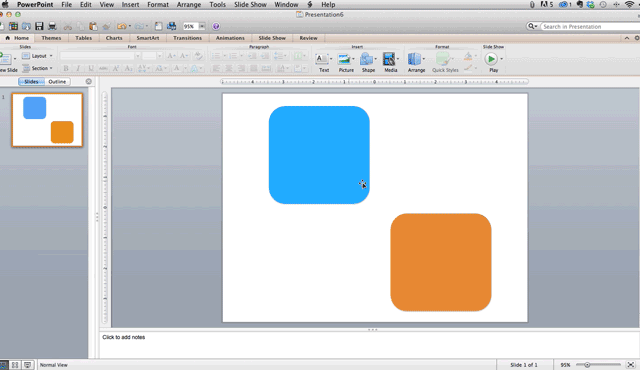640x370 pixels.
Task: Click the Insert Text box icon
Action: pyautogui.click(x=322, y=59)
